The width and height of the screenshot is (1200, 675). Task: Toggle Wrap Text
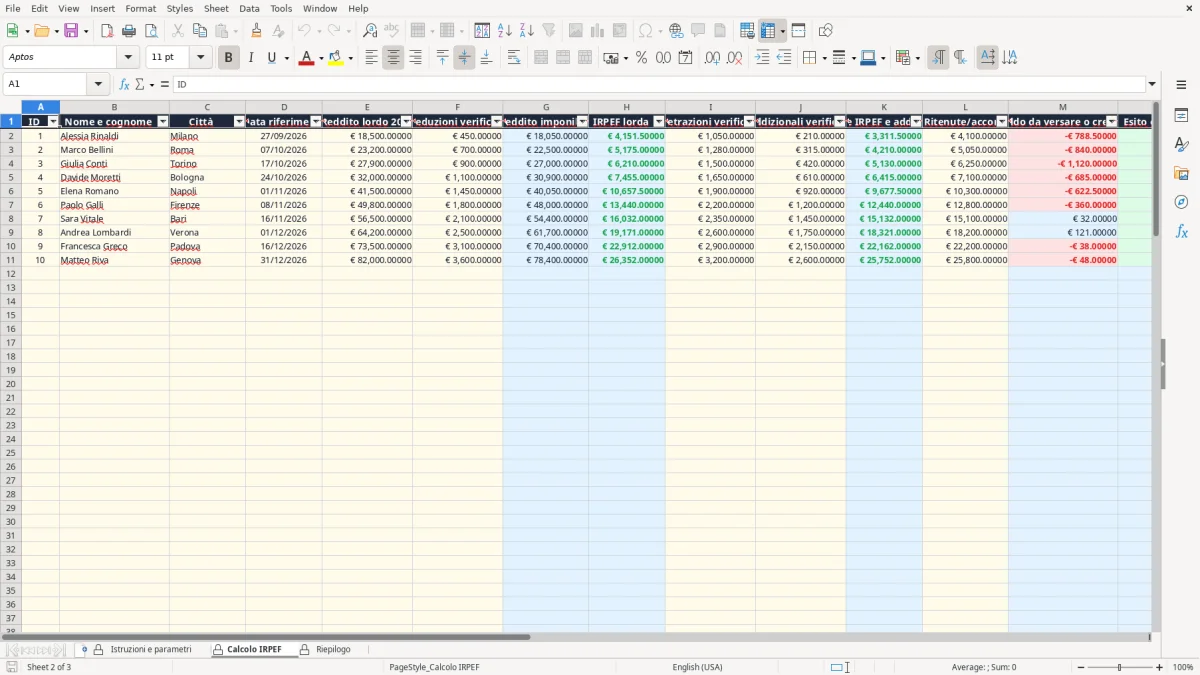[x=514, y=58]
